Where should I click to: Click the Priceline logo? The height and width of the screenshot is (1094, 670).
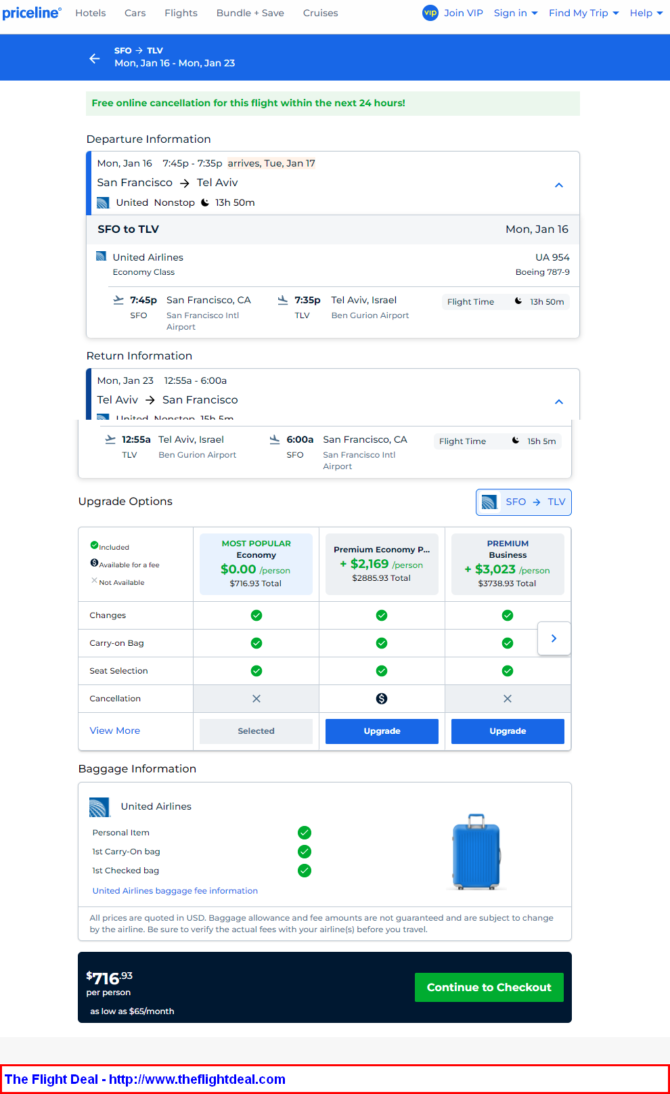[31, 13]
